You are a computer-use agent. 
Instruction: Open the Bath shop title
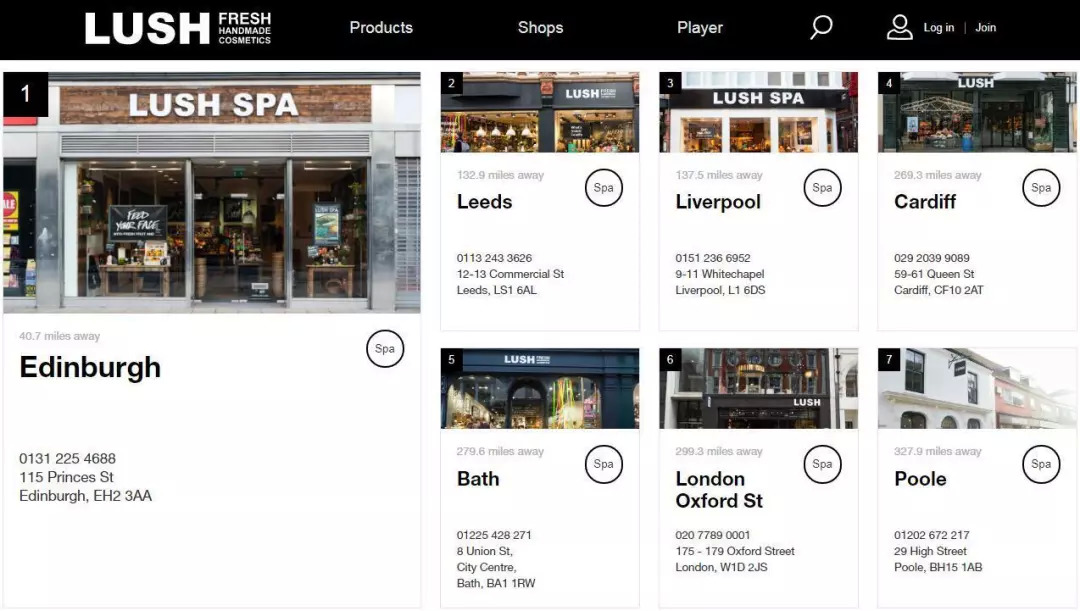478,479
